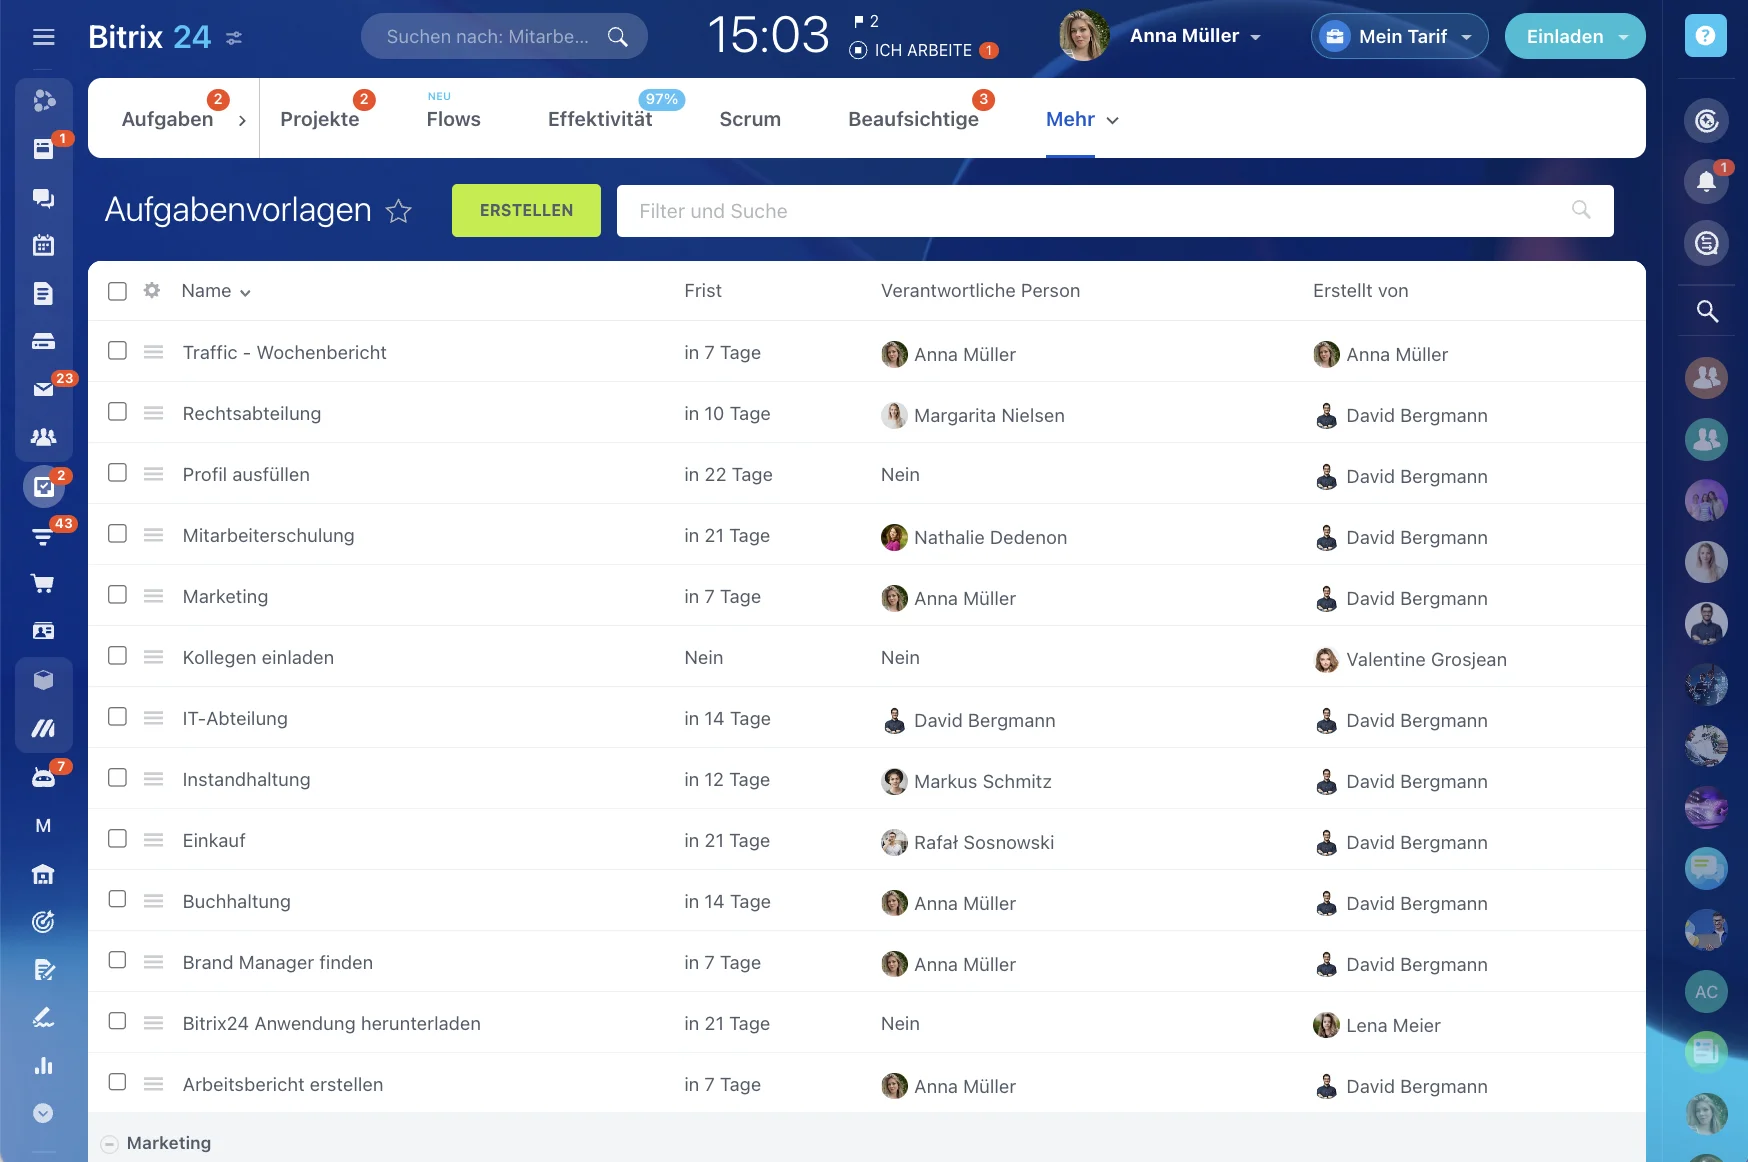1748x1162 pixels.
Task: Open the Scrum tab
Action: [749, 120]
